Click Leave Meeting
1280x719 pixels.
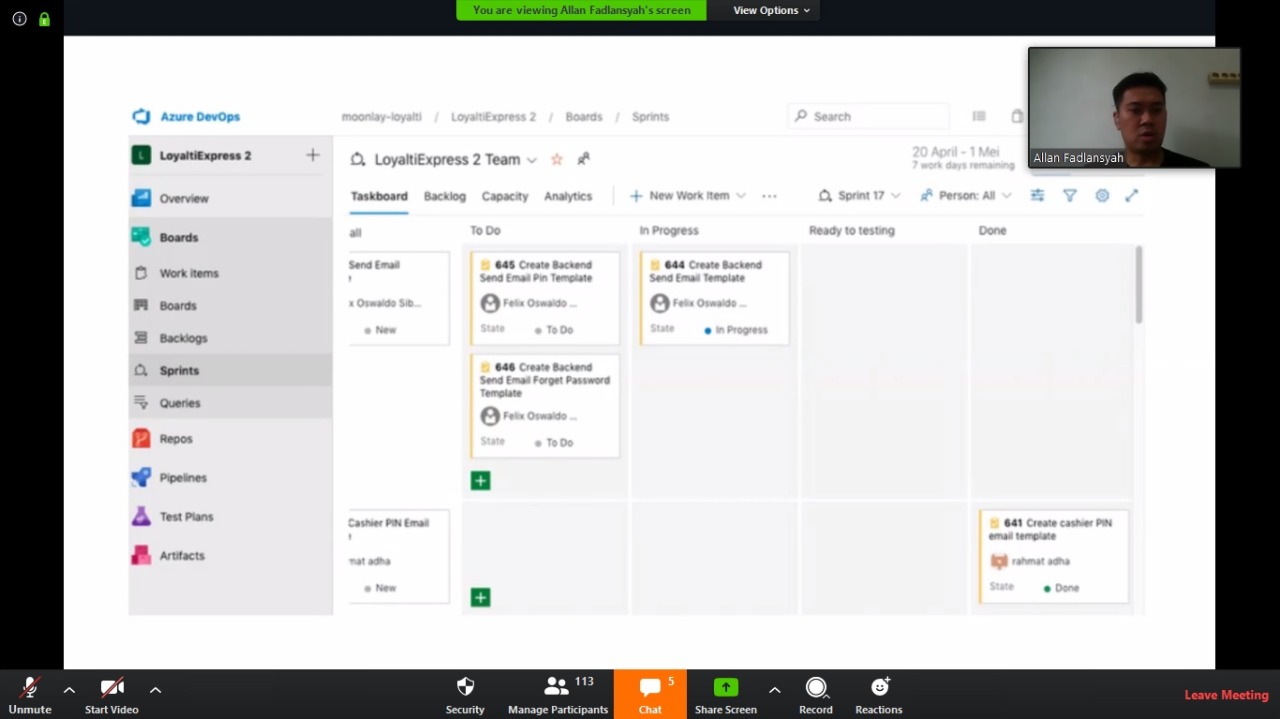point(1226,695)
